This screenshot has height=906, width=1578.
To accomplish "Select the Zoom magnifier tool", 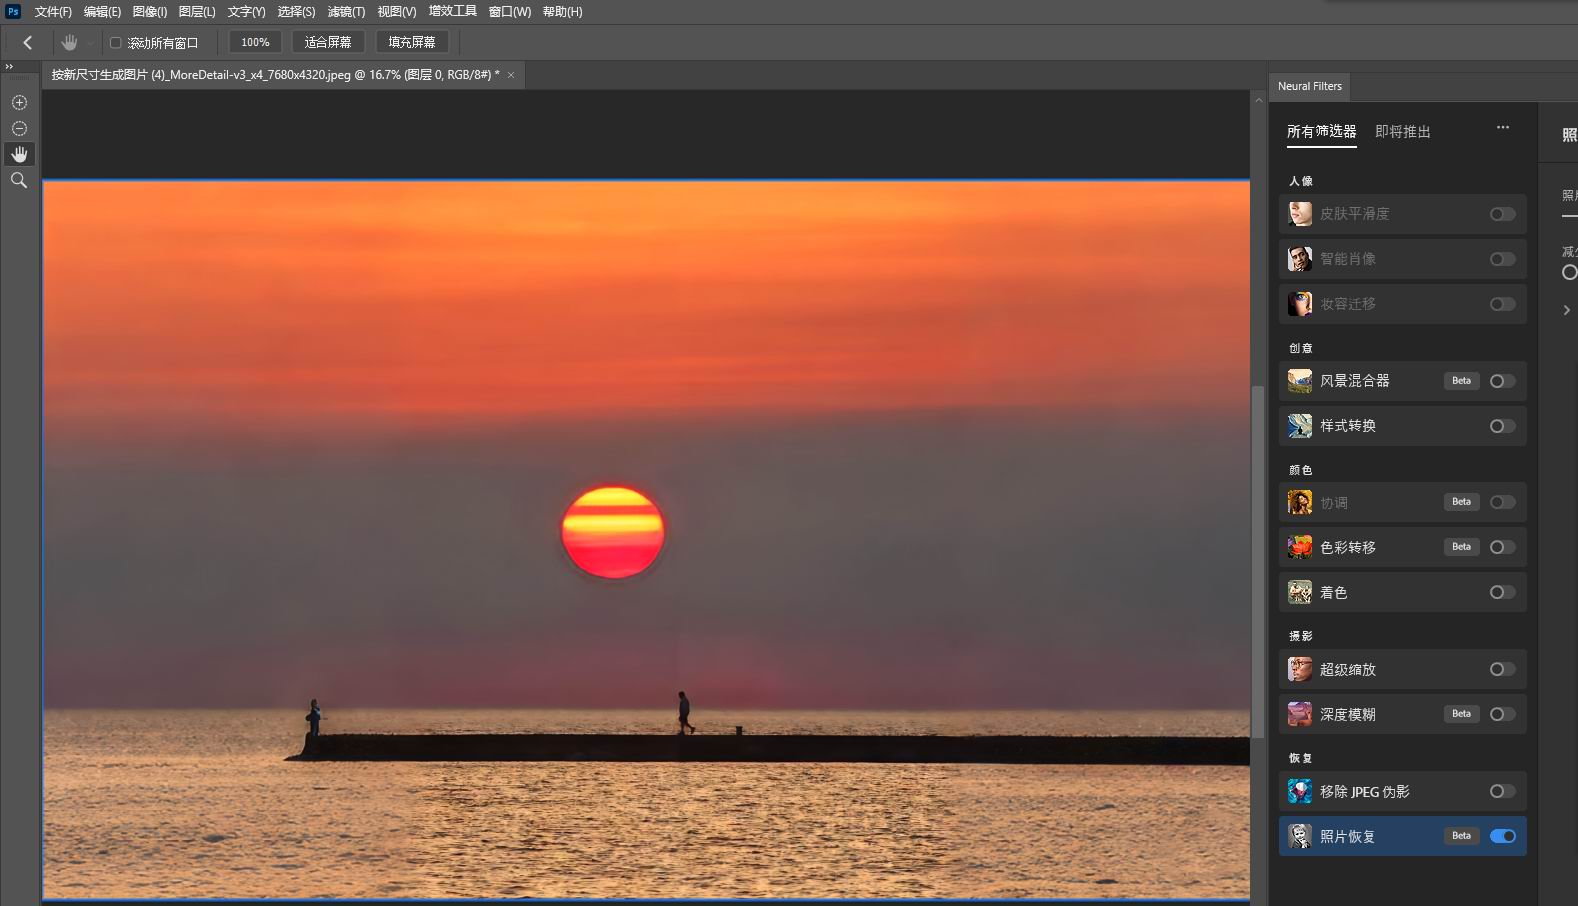I will tap(19, 180).
